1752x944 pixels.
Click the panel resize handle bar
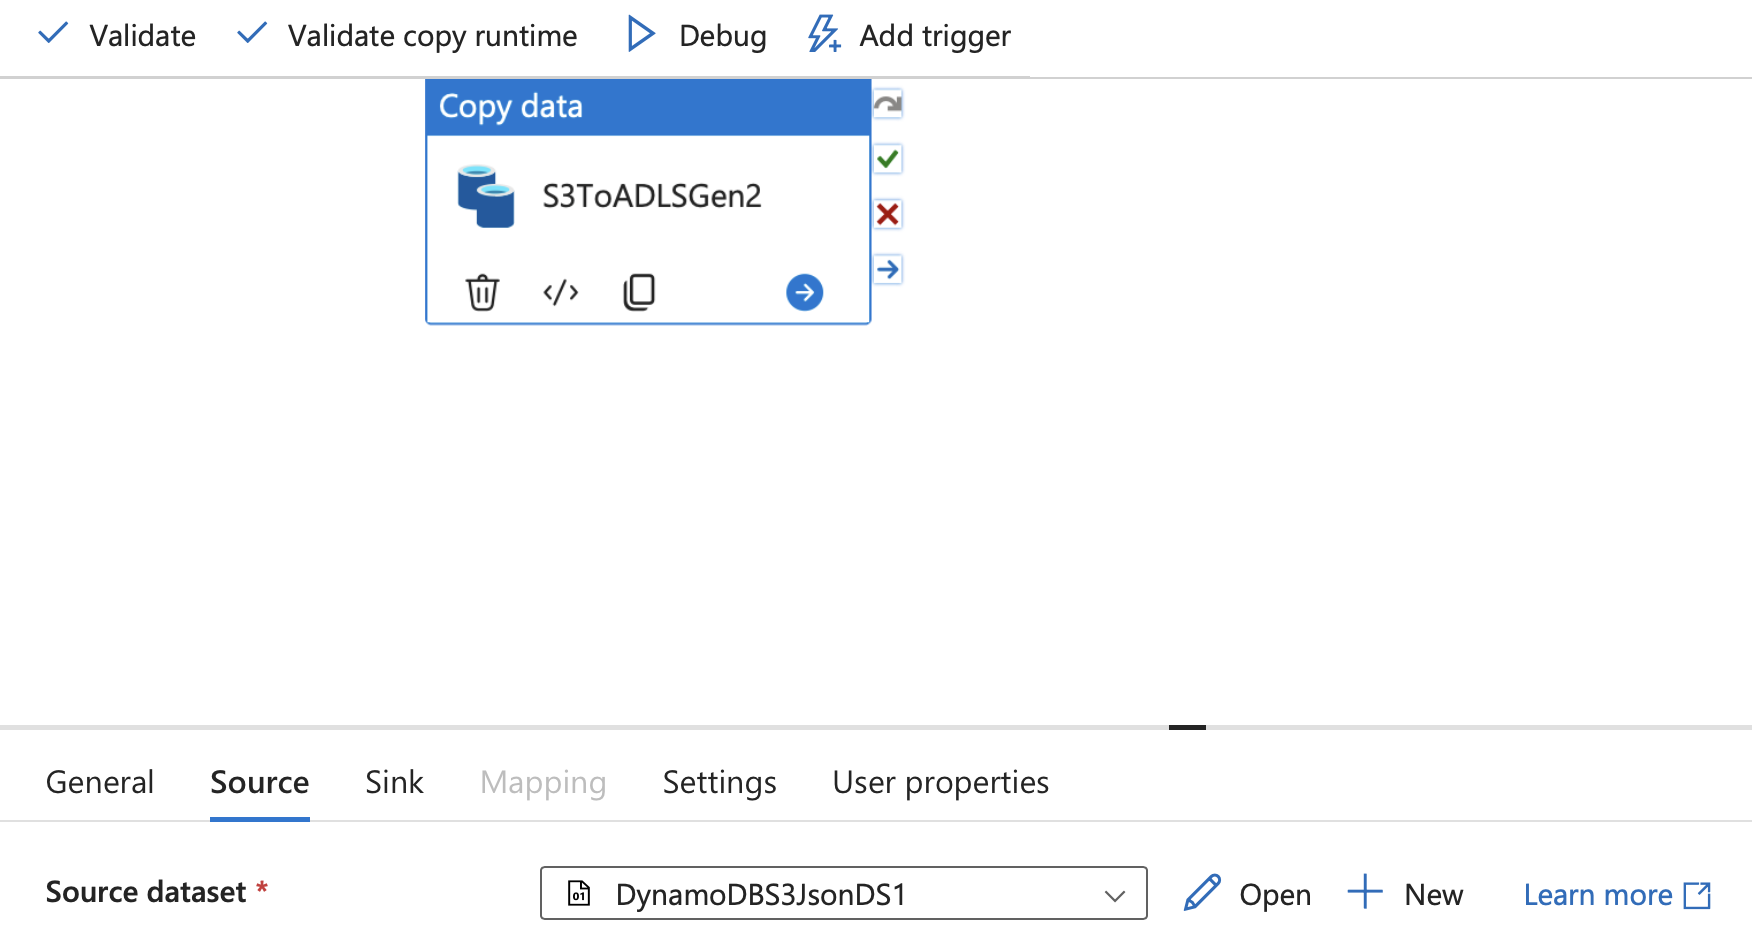1187,727
